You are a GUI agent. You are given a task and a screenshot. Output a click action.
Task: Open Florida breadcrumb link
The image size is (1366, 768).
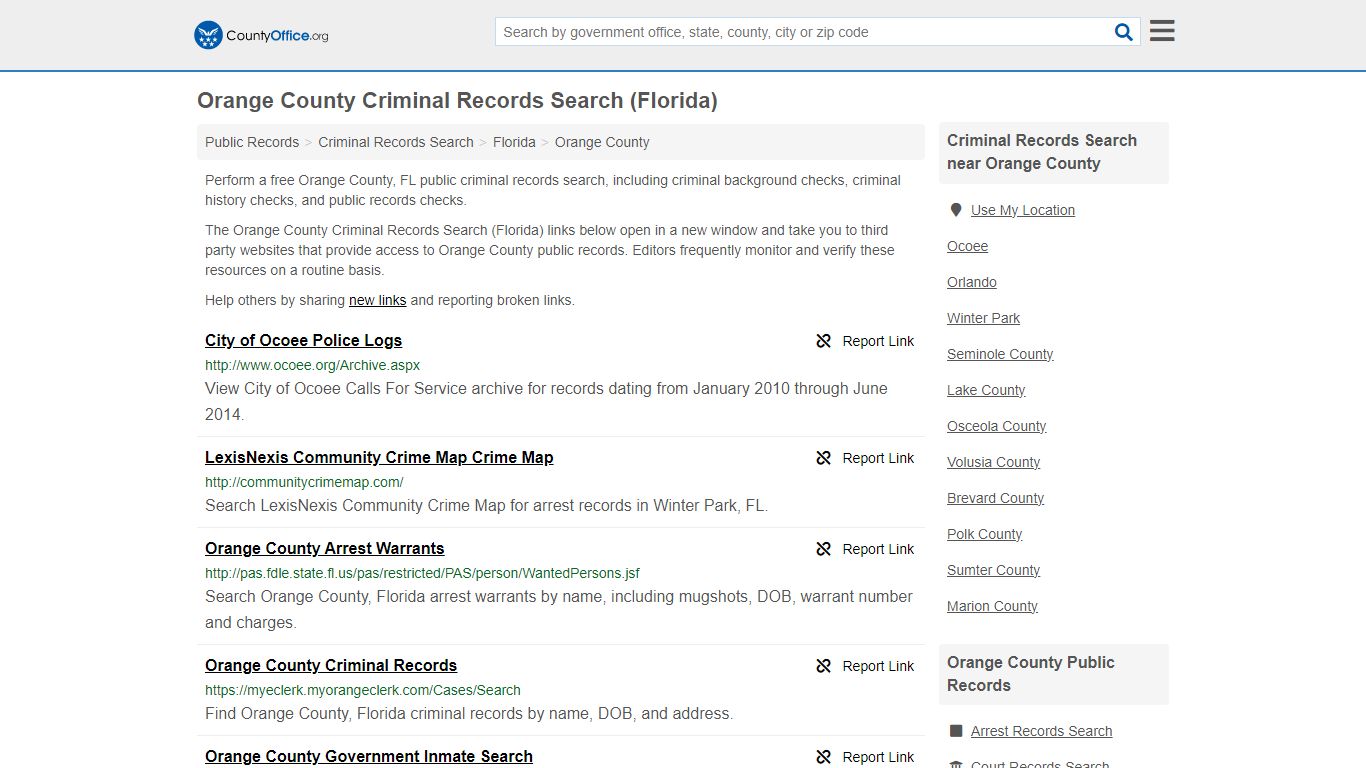(514, 142)
